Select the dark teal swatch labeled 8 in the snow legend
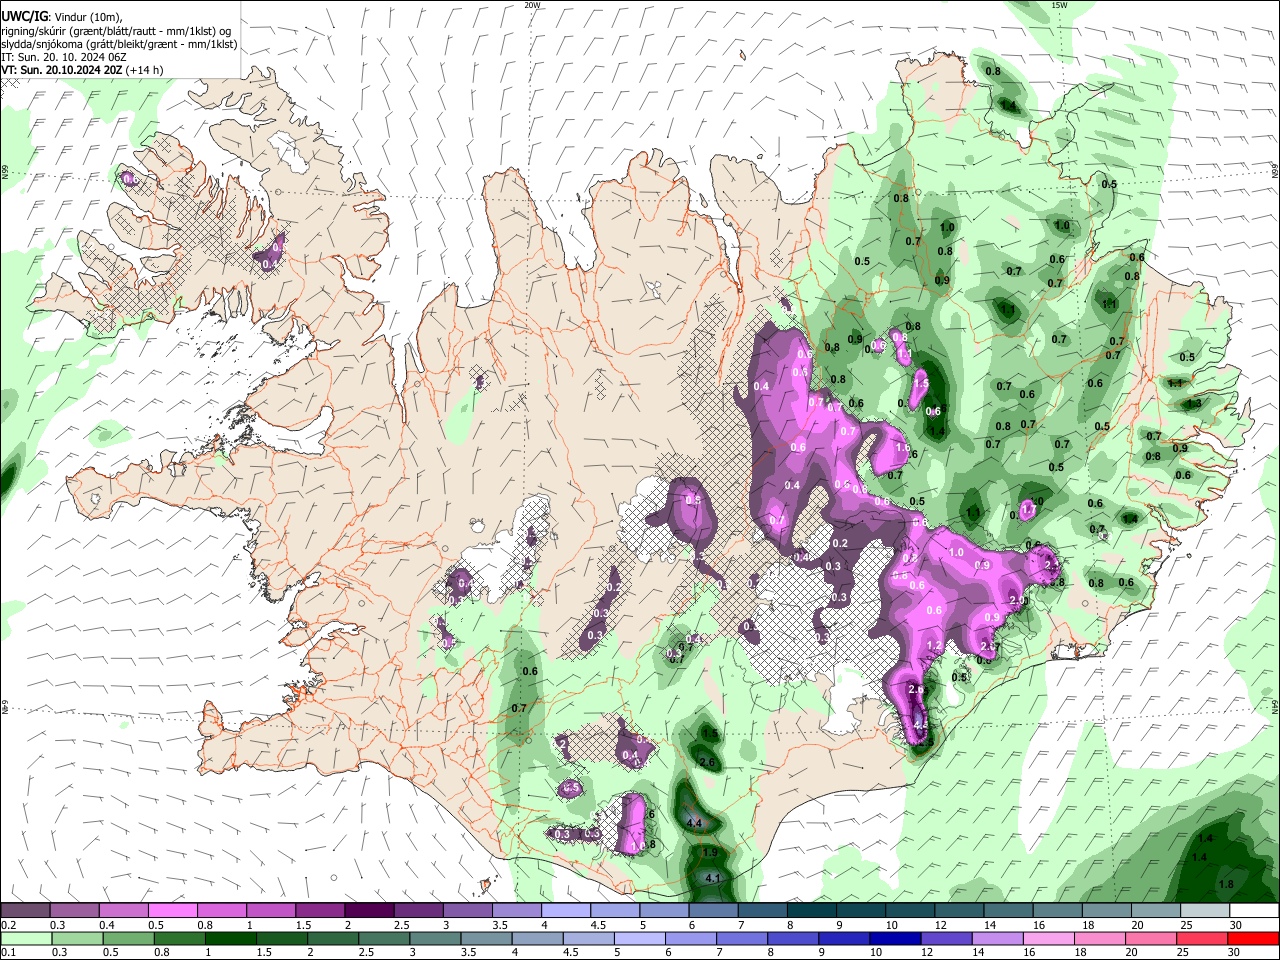The image size is (1280, 960). click(x=812, y=911)
